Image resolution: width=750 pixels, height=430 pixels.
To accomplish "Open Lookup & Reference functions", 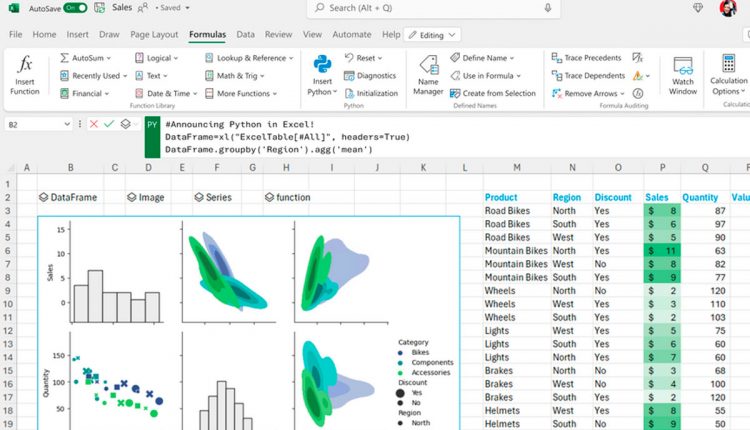I will coord(249,58).
